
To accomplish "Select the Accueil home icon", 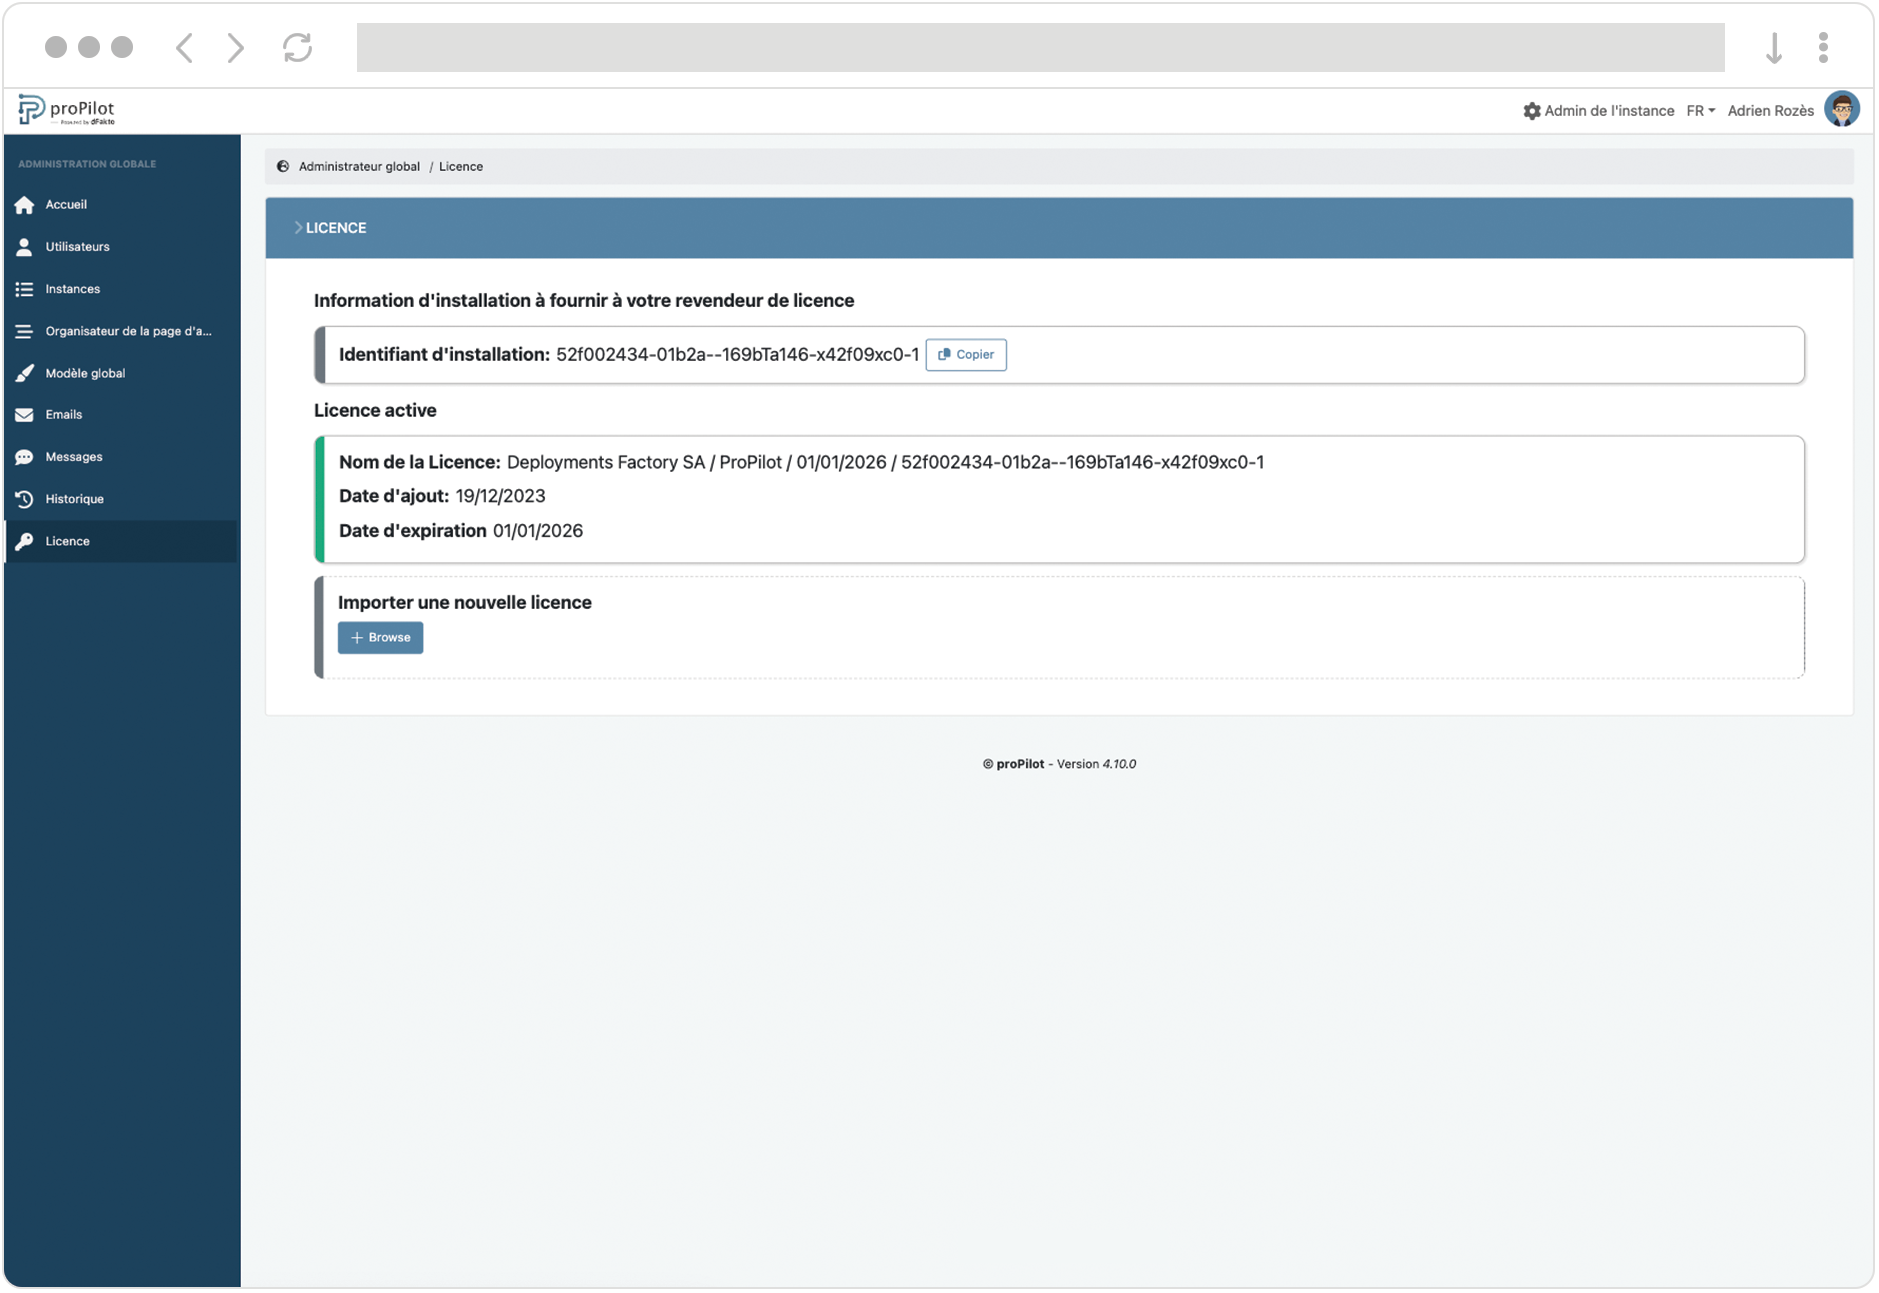I will 24,204.
